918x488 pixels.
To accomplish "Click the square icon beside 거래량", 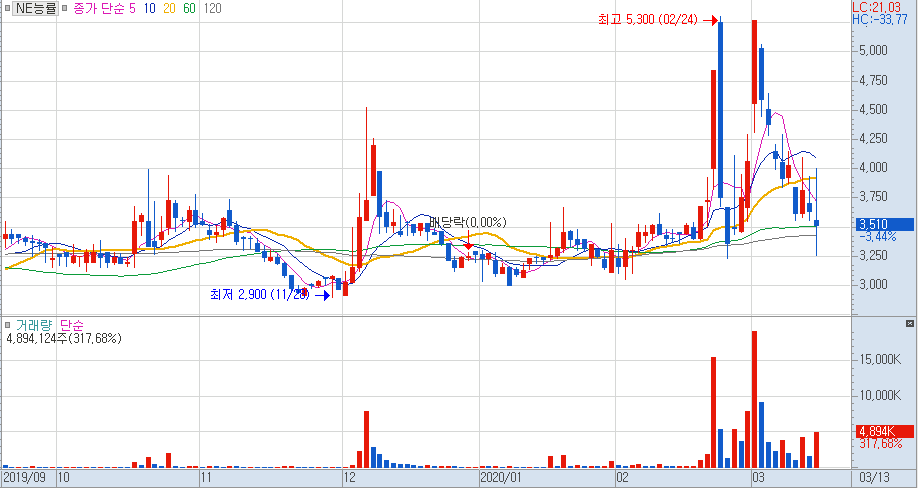I will [7, 325].
